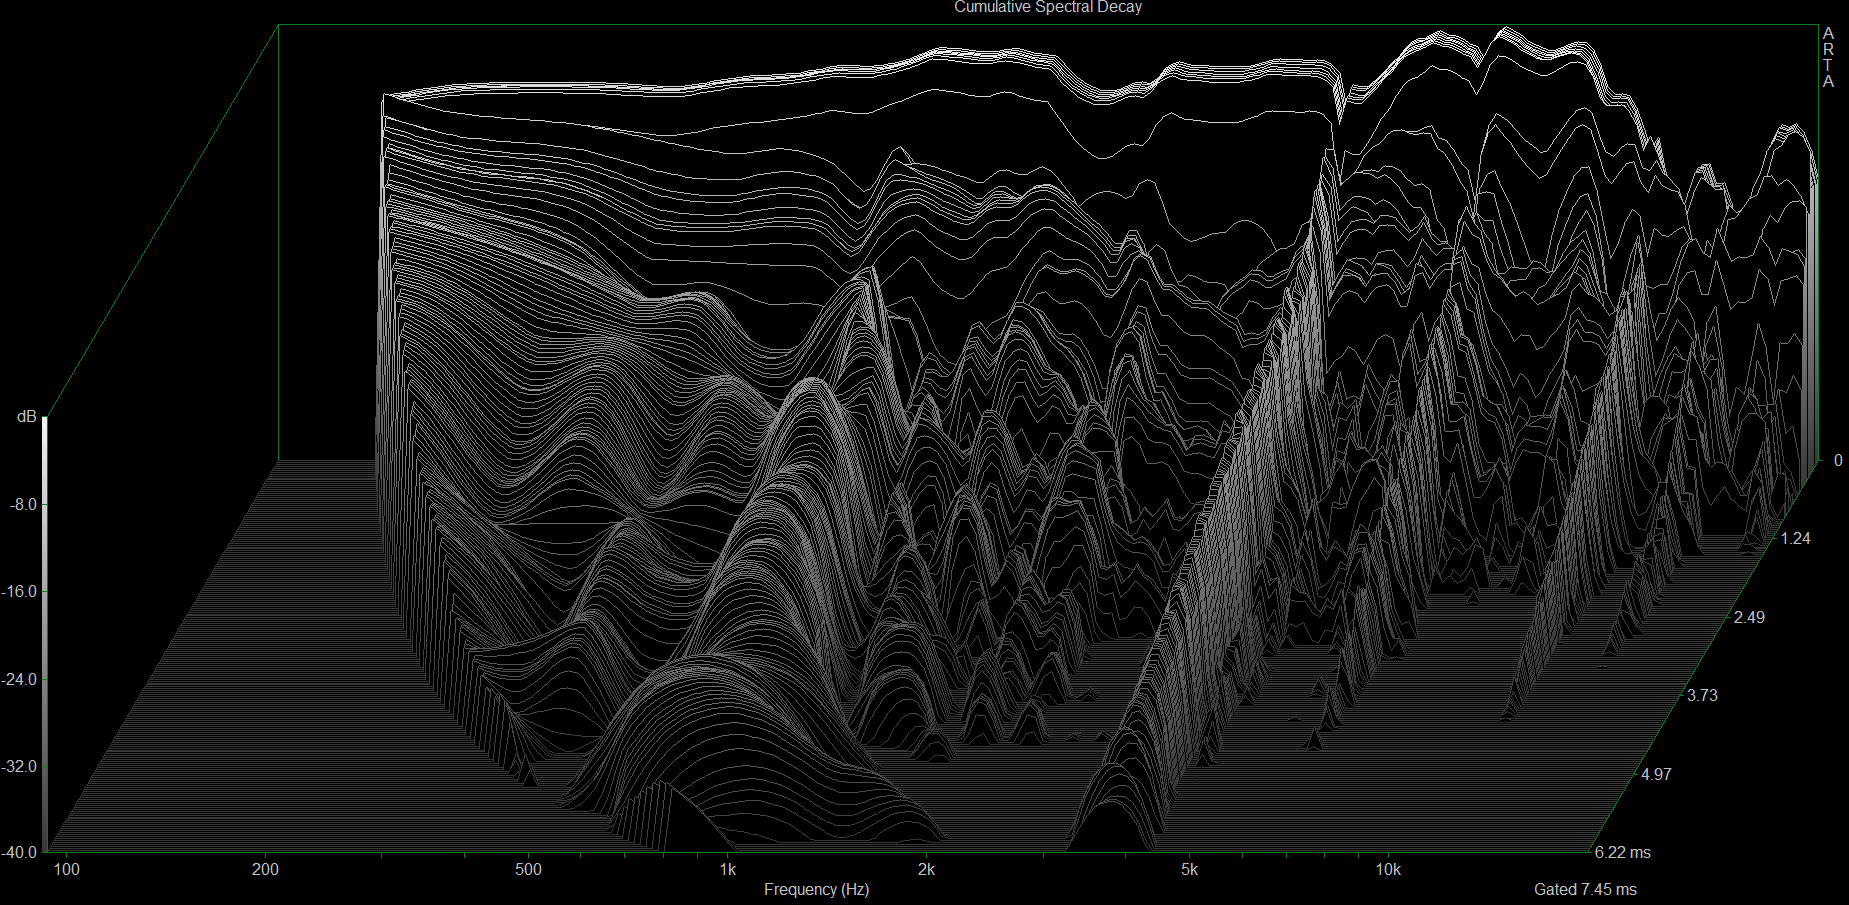1849x905 pixels.
Task: Click the ARTA vertical logo text
Action: (x=1828, y=58)
